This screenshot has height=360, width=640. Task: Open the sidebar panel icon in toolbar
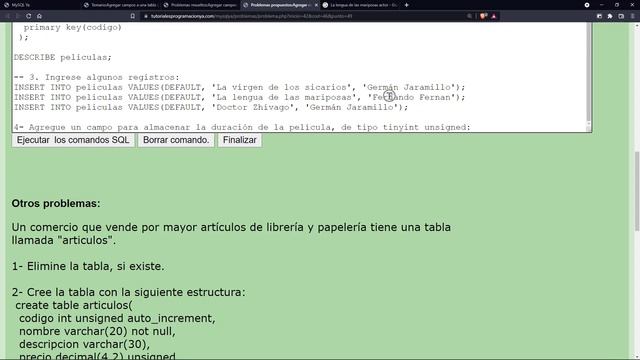599,16
